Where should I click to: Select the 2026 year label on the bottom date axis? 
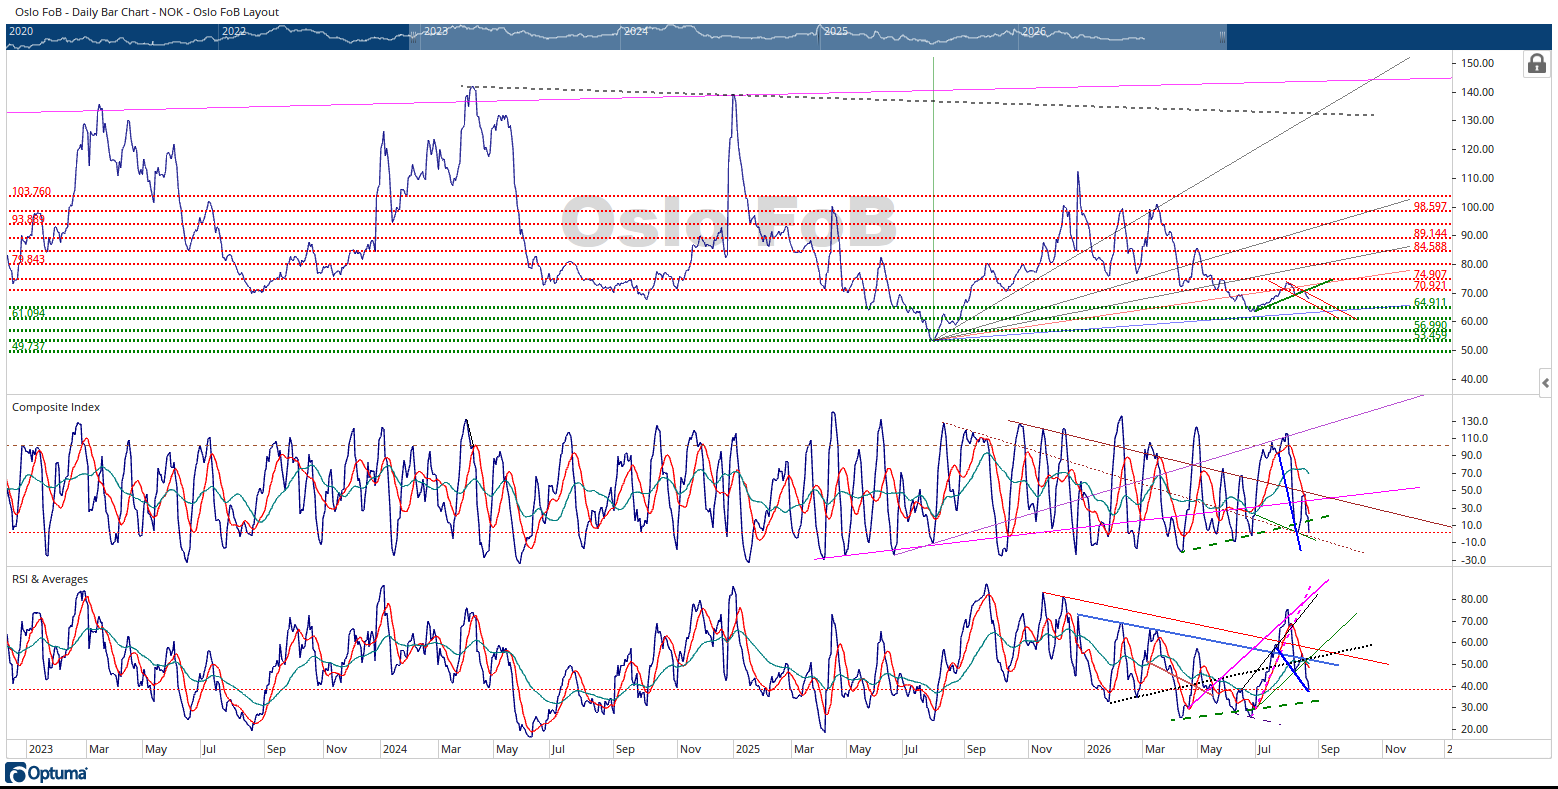point(1099,749)
